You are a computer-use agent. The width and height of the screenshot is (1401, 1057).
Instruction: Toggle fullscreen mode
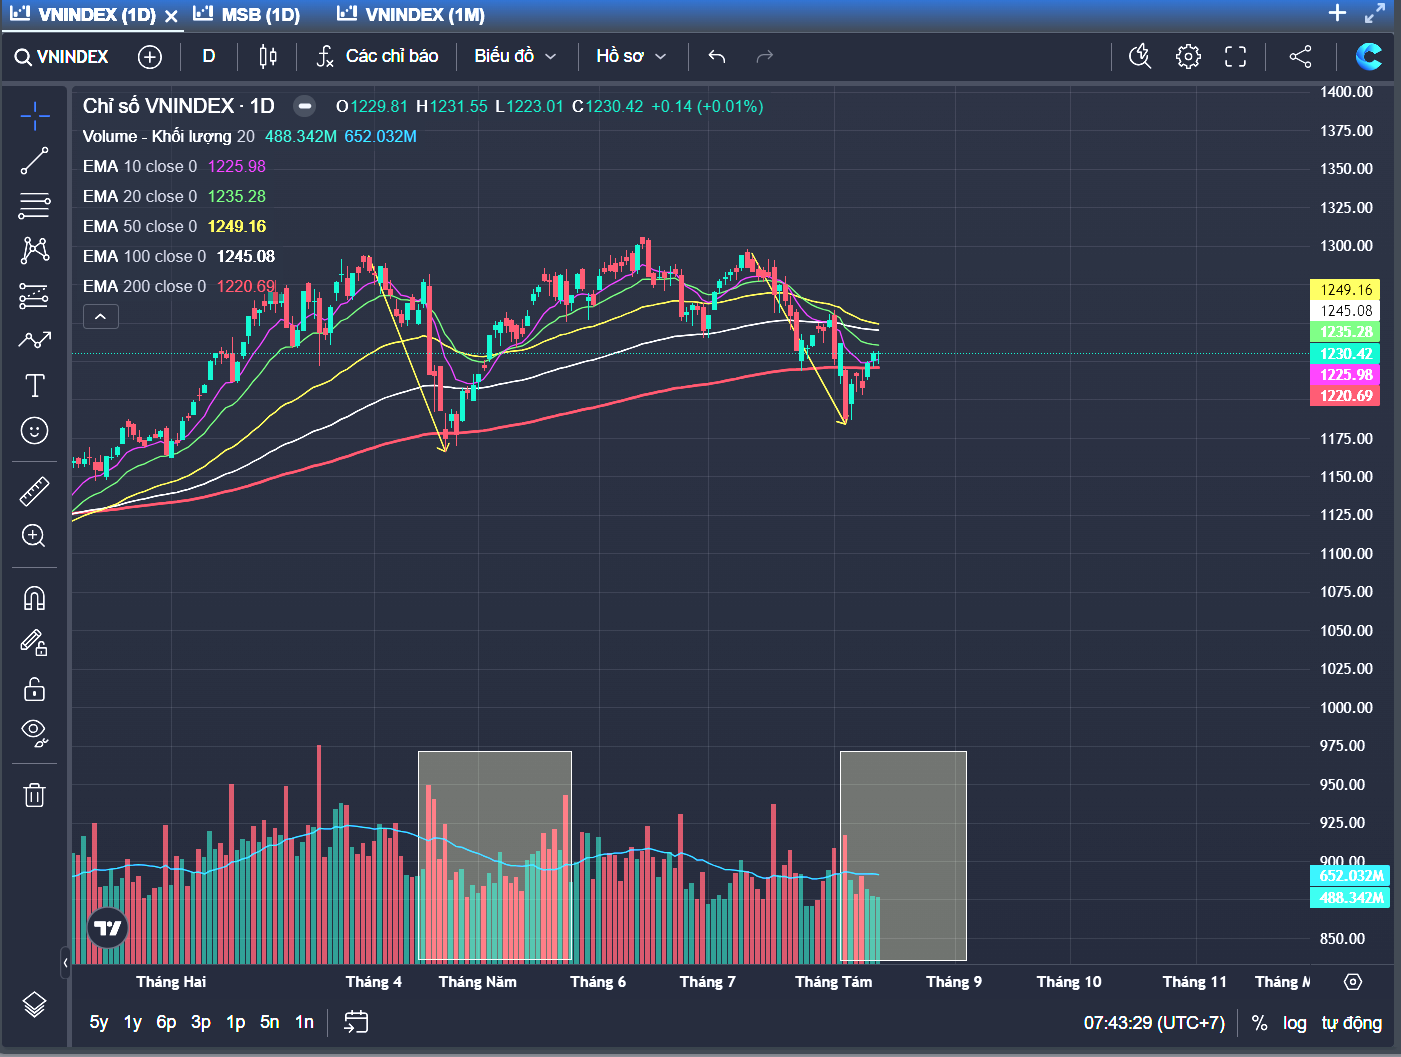tap(1236, 57)
